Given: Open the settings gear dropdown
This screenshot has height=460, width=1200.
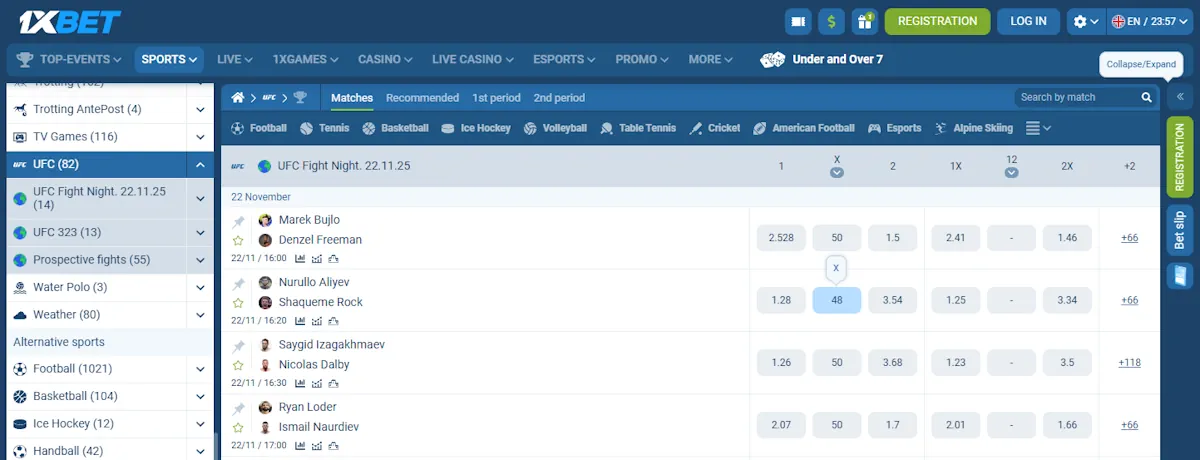Looking at the screenshot, I should pos(1084,21).
